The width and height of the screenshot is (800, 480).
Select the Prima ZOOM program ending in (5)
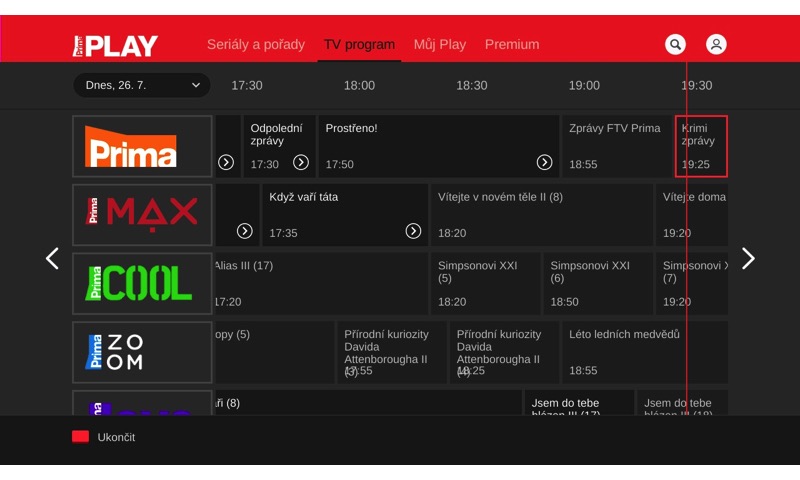(274, 352)
